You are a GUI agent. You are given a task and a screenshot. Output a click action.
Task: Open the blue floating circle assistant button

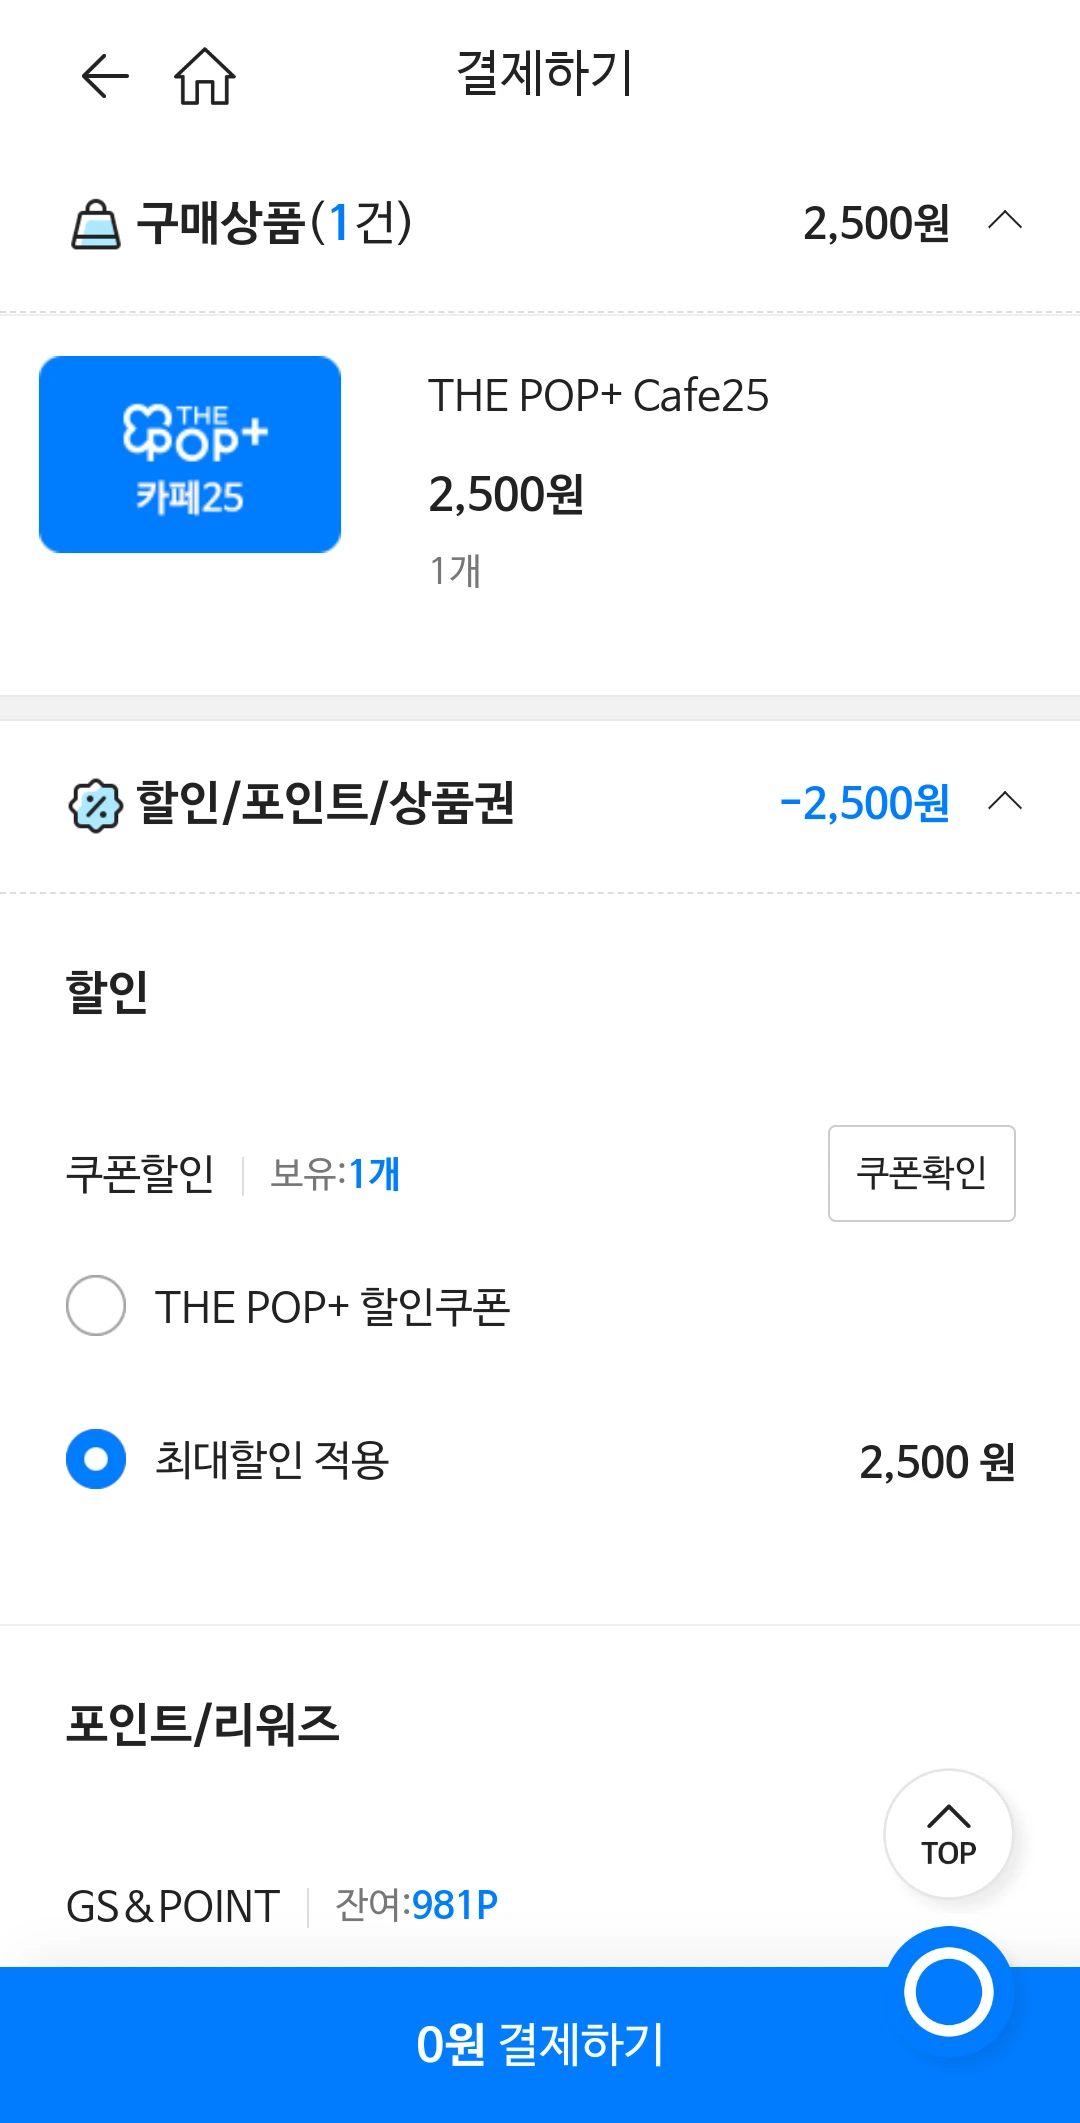[x=948, y=1991]
